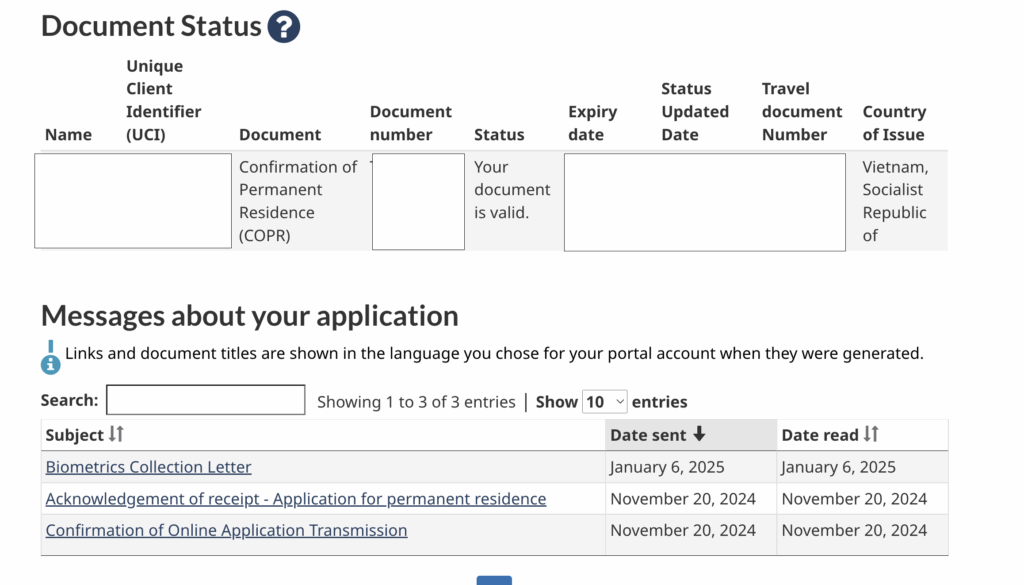Open the Show entries dropdown
This screenshot has width=1024, height=585.
point(605,402)
